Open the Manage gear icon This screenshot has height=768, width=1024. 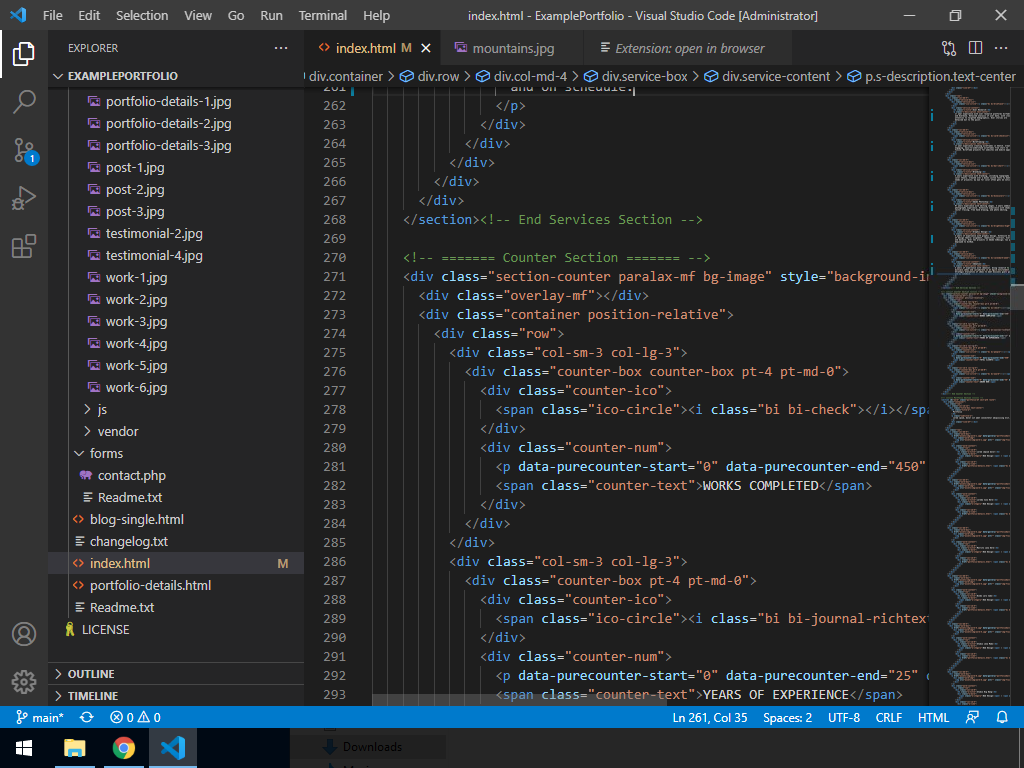click(24, 682)
